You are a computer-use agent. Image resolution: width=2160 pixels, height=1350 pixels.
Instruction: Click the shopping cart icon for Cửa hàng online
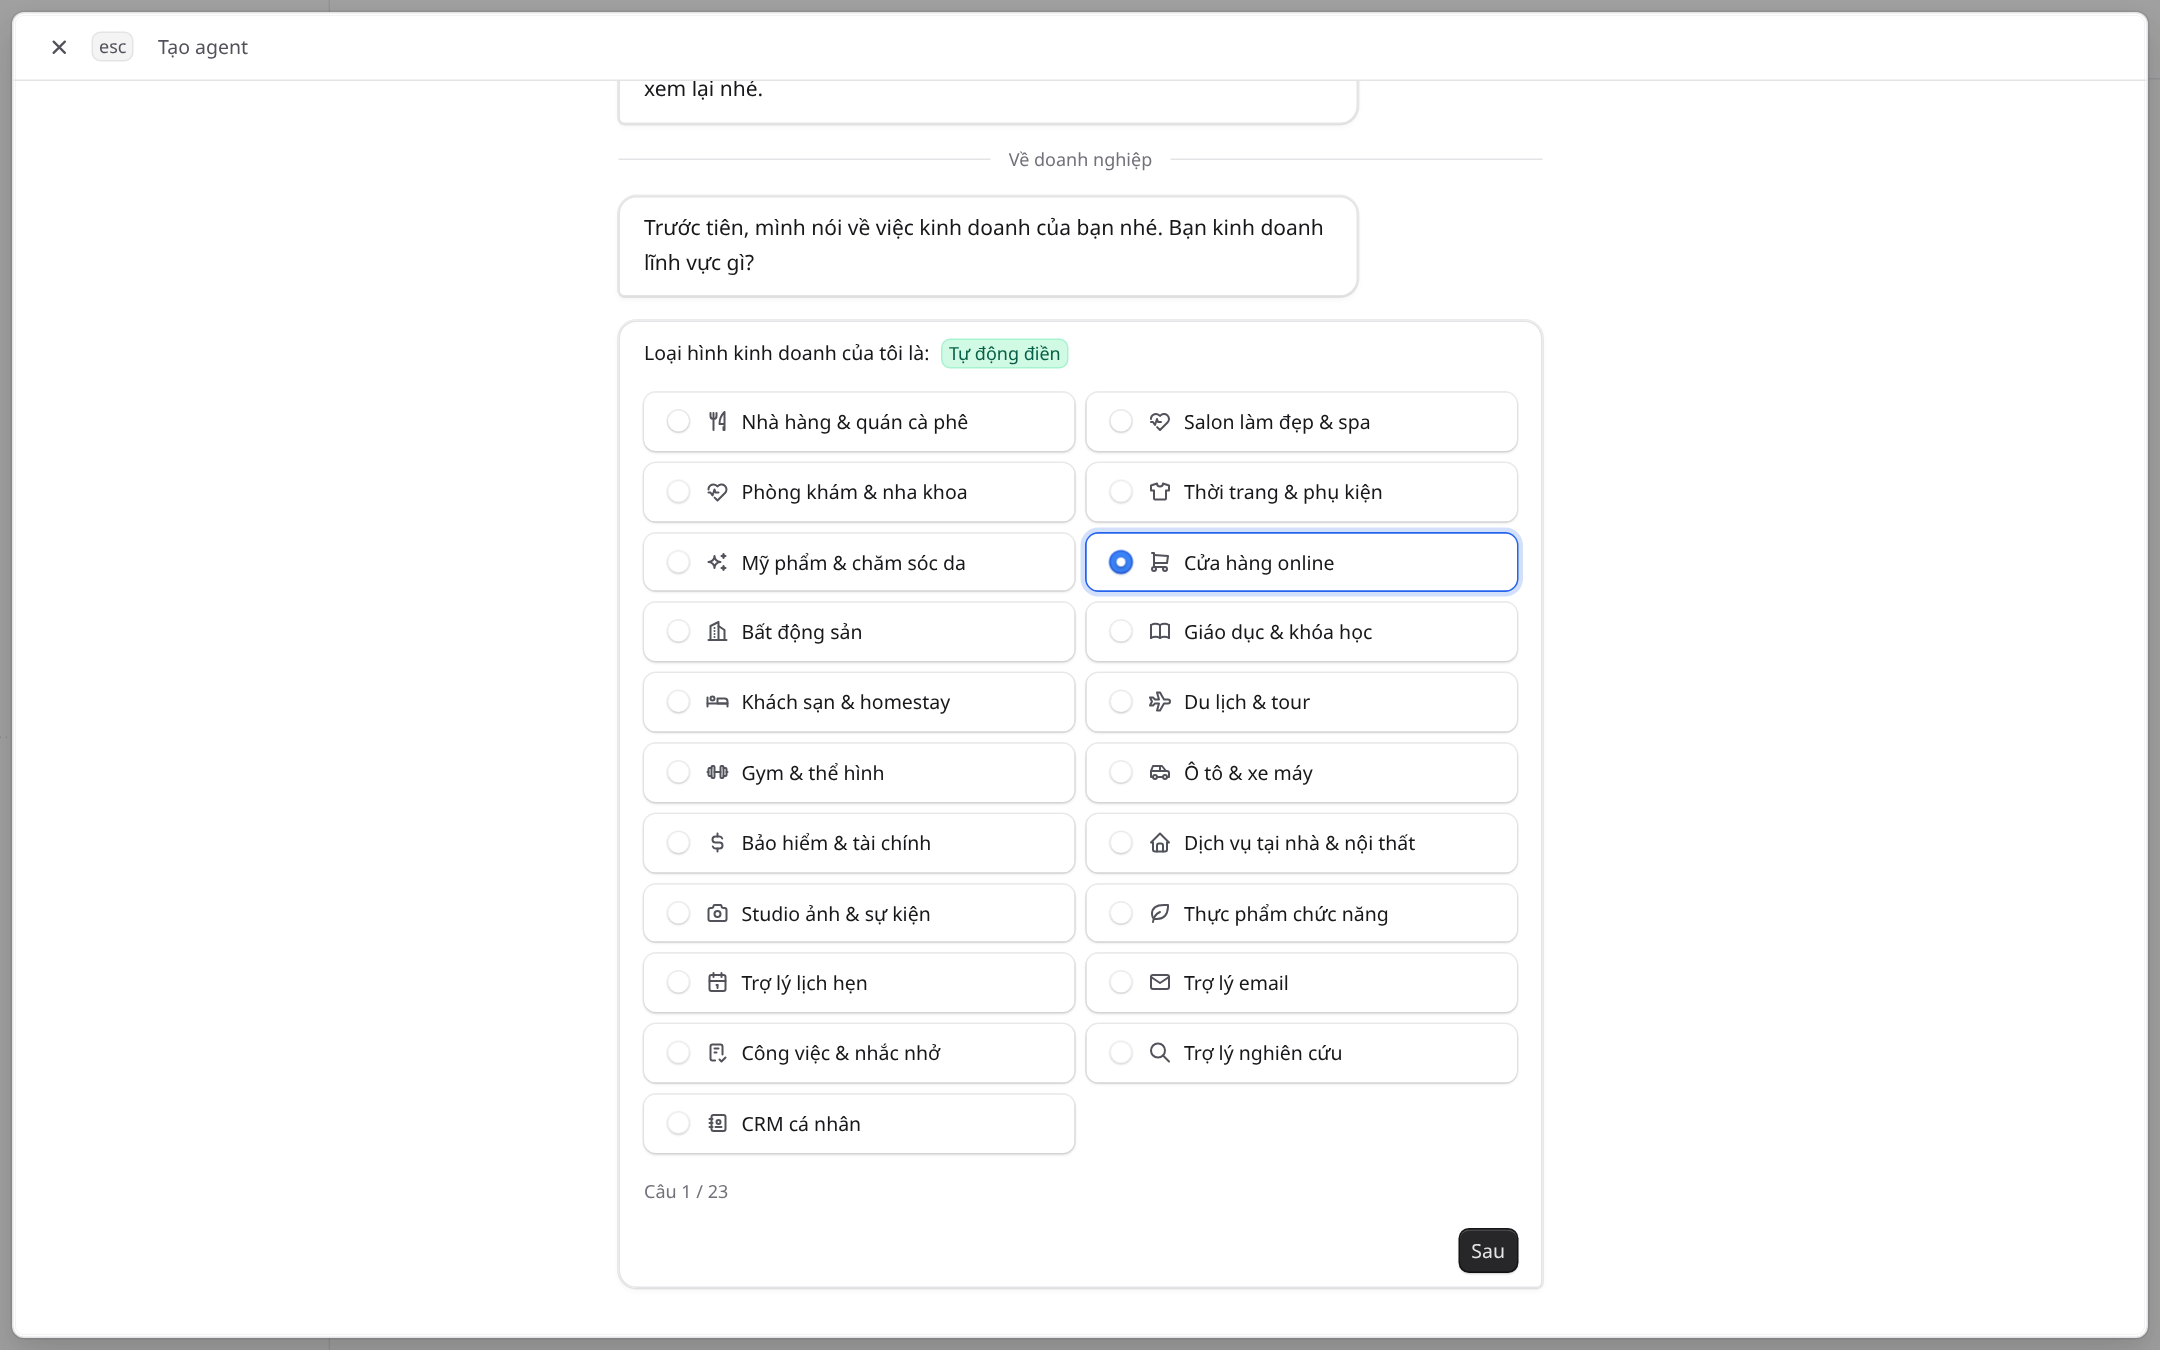coord(1160,562)
